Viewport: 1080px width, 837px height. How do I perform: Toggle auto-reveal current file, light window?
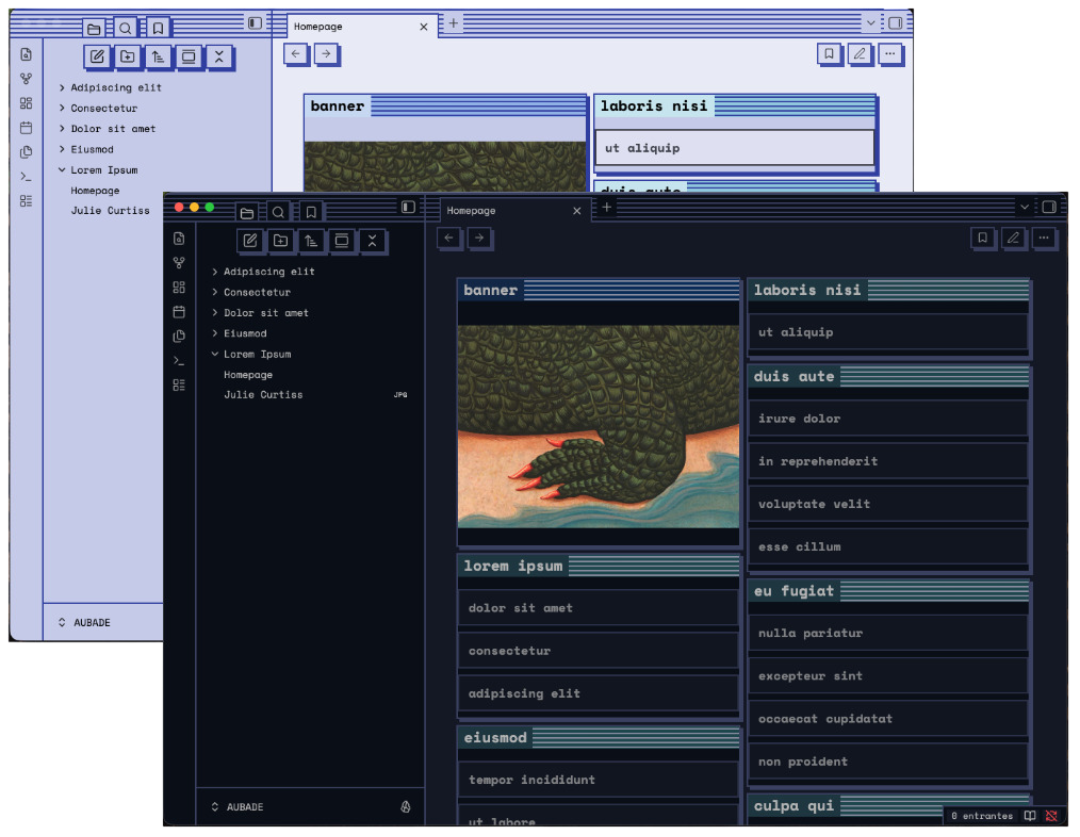coord(188,56)
